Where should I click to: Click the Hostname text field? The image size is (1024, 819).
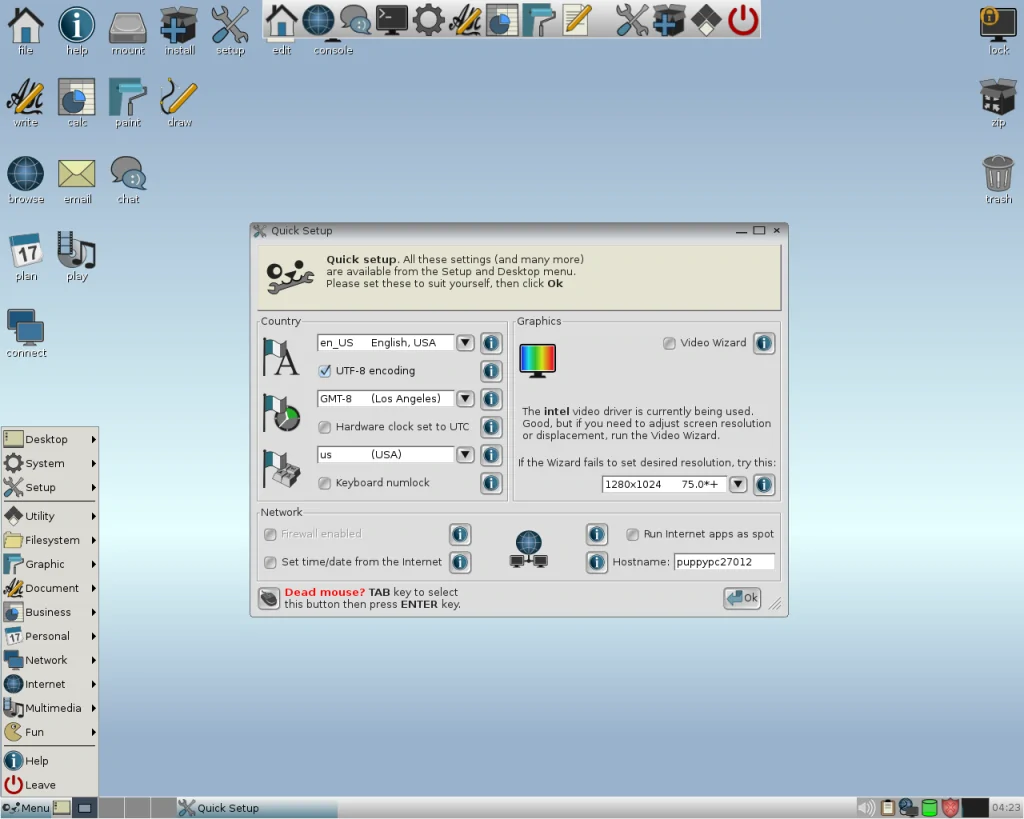pyautogui.click(x=724, y=563)
